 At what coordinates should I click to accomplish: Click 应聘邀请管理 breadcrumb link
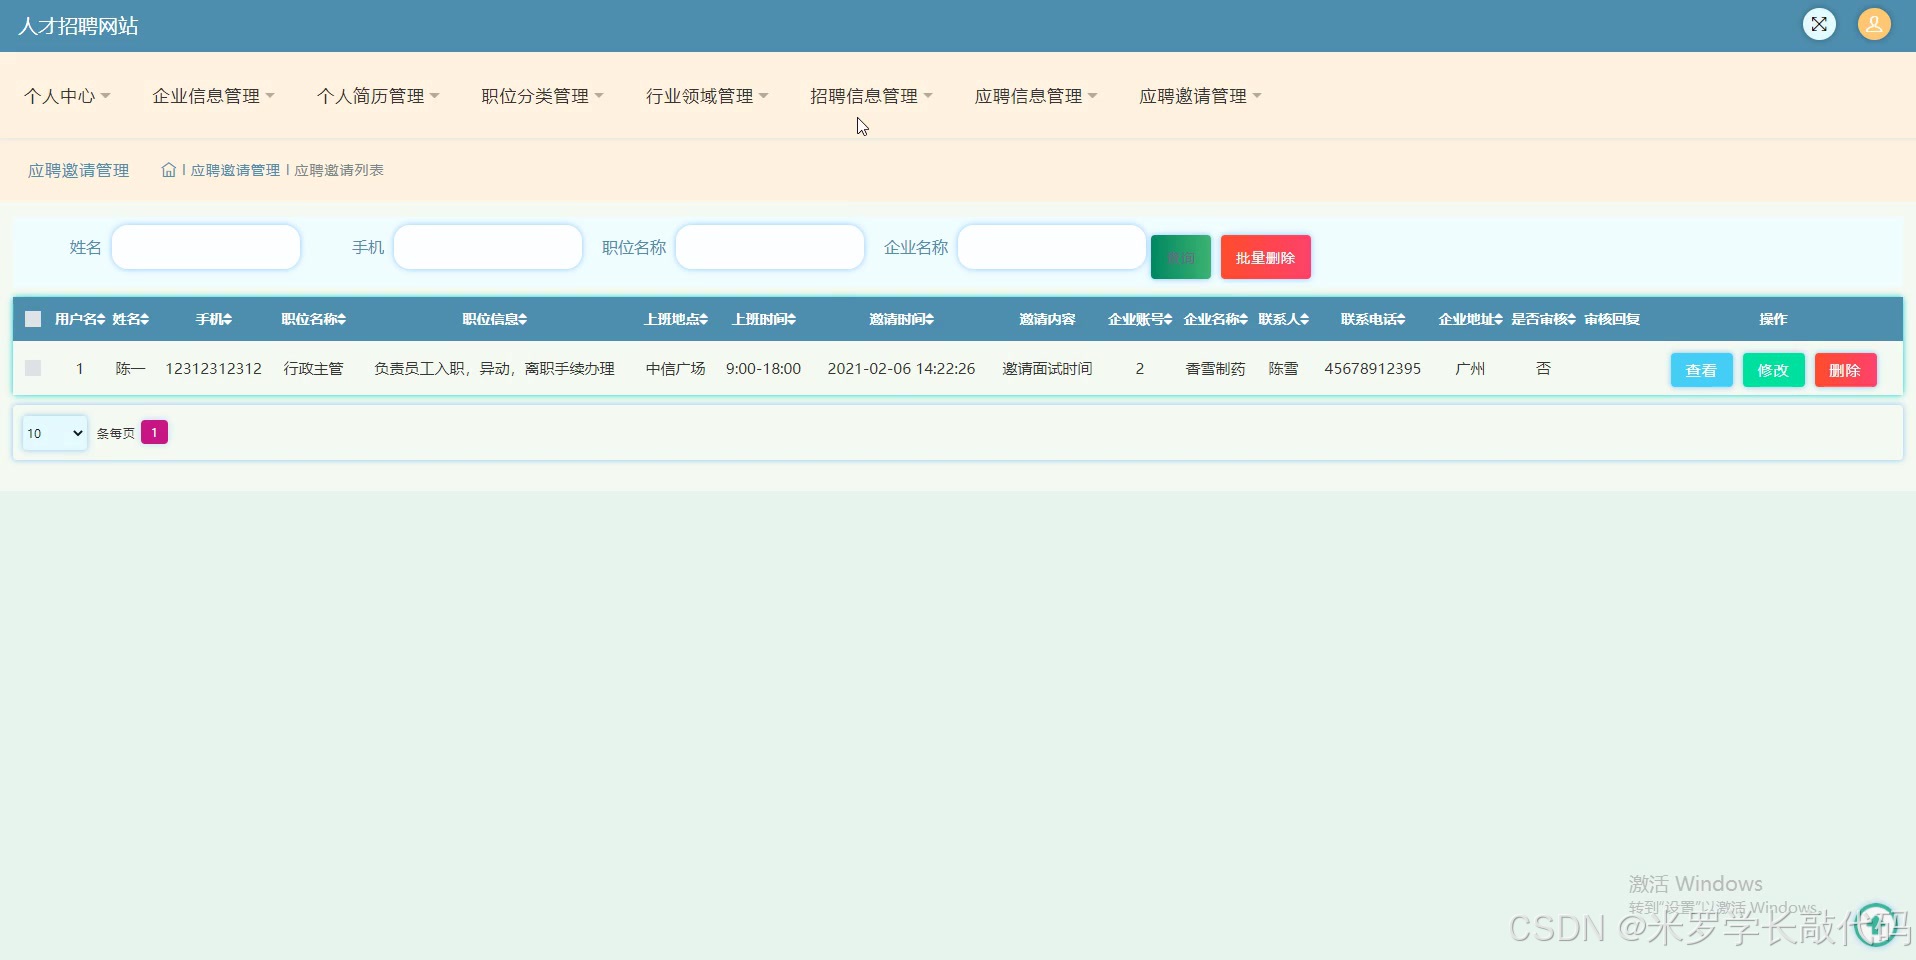(x=235, y=170)
